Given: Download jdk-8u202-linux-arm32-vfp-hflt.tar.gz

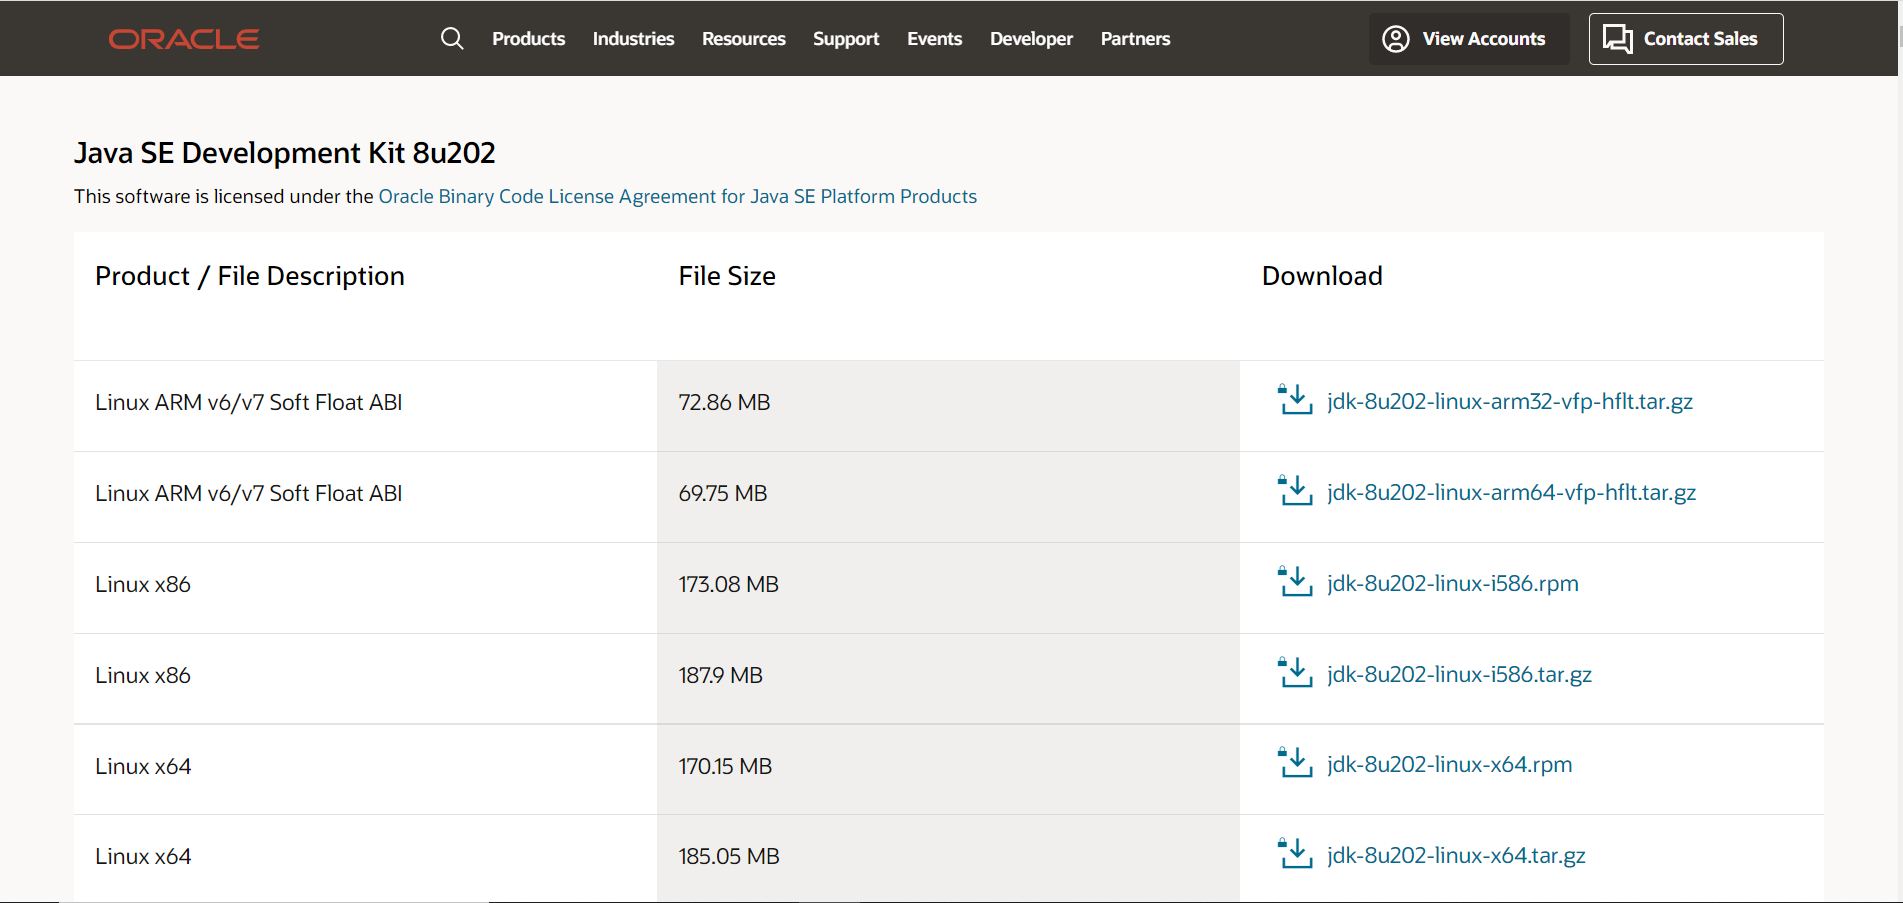Looking at the screenshot, I should coord(1510,401).
